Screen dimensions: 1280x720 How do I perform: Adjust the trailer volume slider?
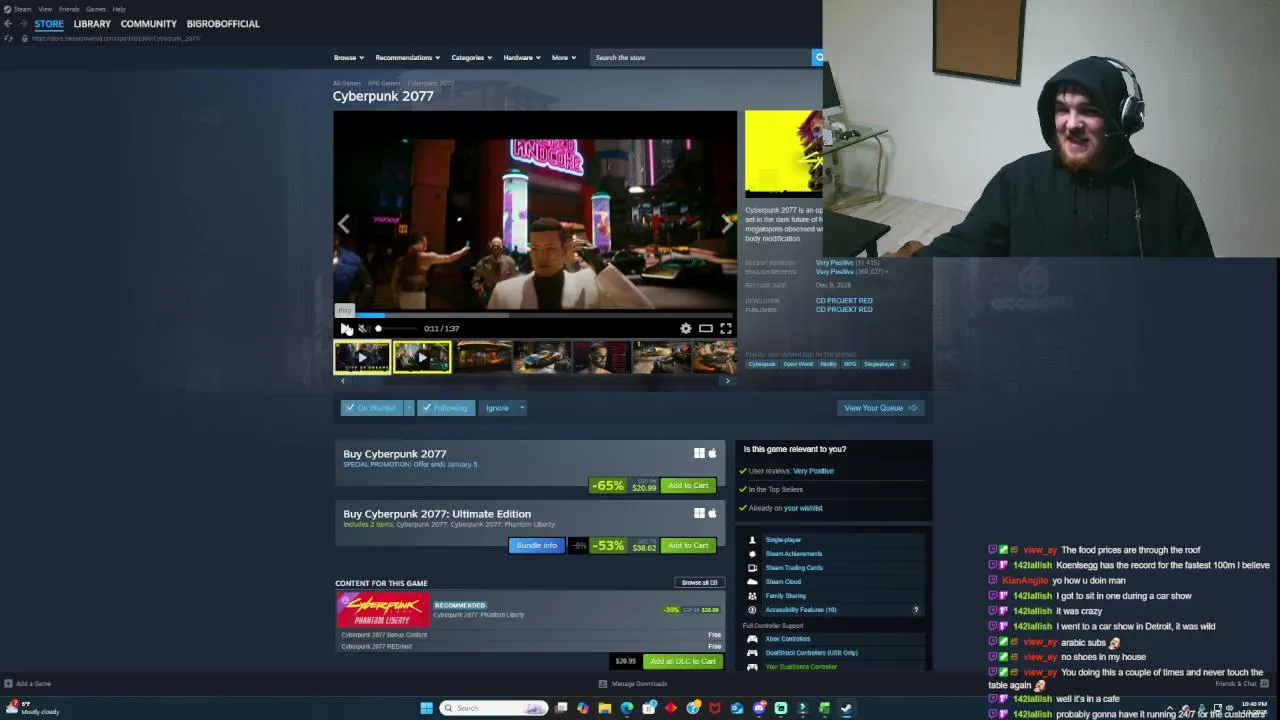pos(395,328)
